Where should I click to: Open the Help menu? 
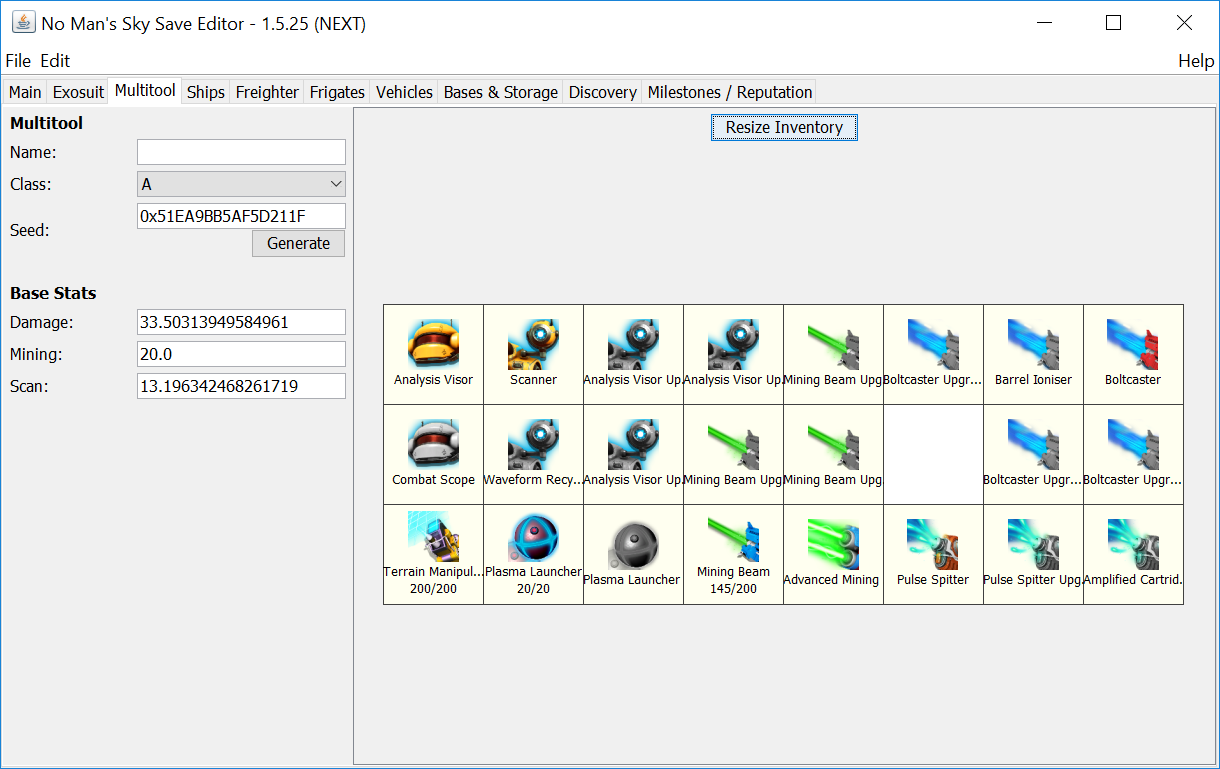1196,61
